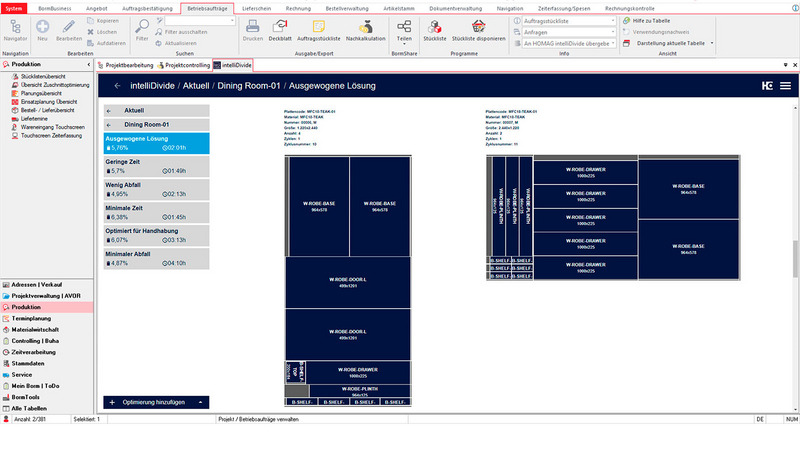
Task: Expand the Optimierung hinzufügen panel arrow
Action: [201, 402]
